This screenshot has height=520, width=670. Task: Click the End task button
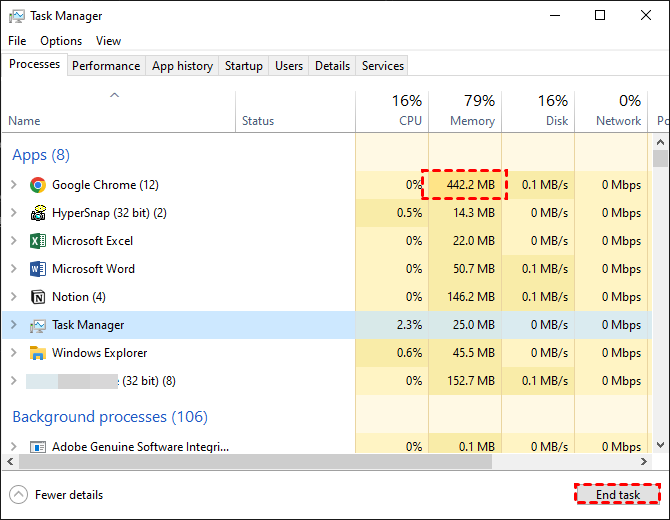(617, 495)
